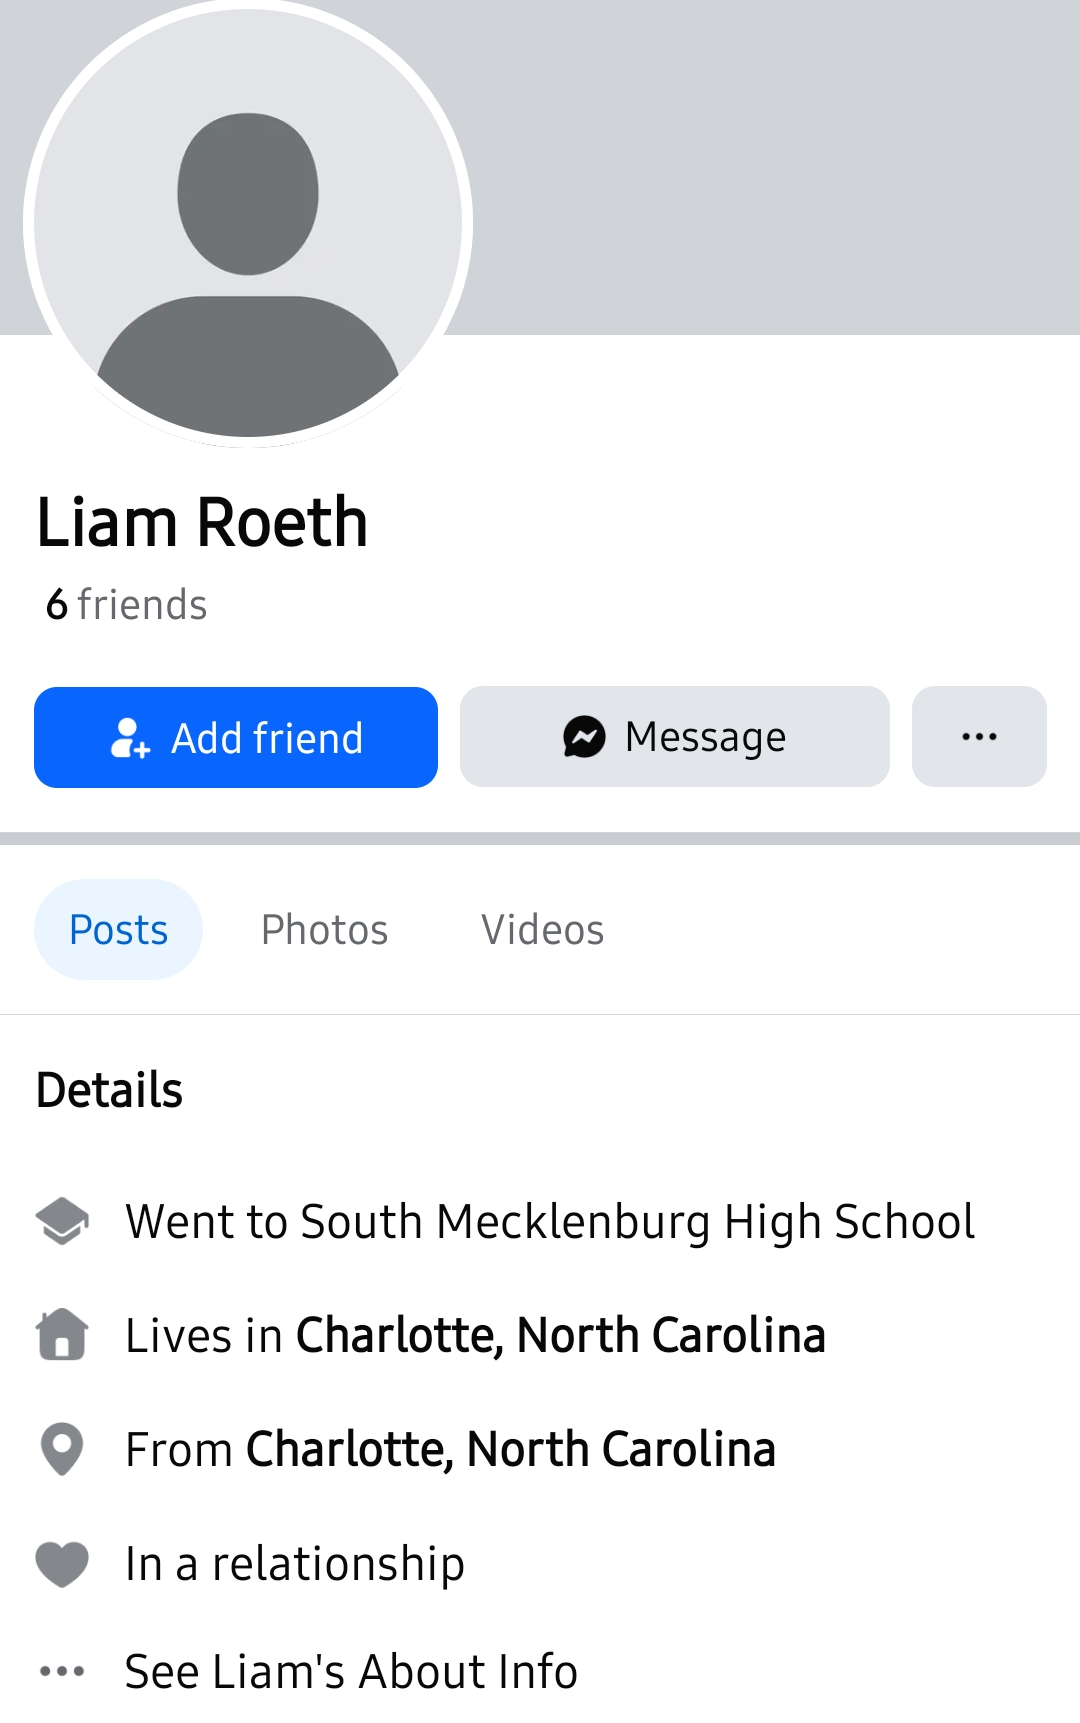Tap the ellipsis icon beside About Info

[x=62, y=1671]
